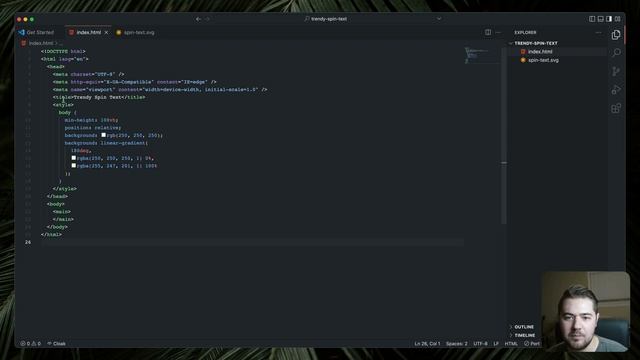
Task: Click the opening body tag in code
Action: pyautogui.click(x=56, y=204)
